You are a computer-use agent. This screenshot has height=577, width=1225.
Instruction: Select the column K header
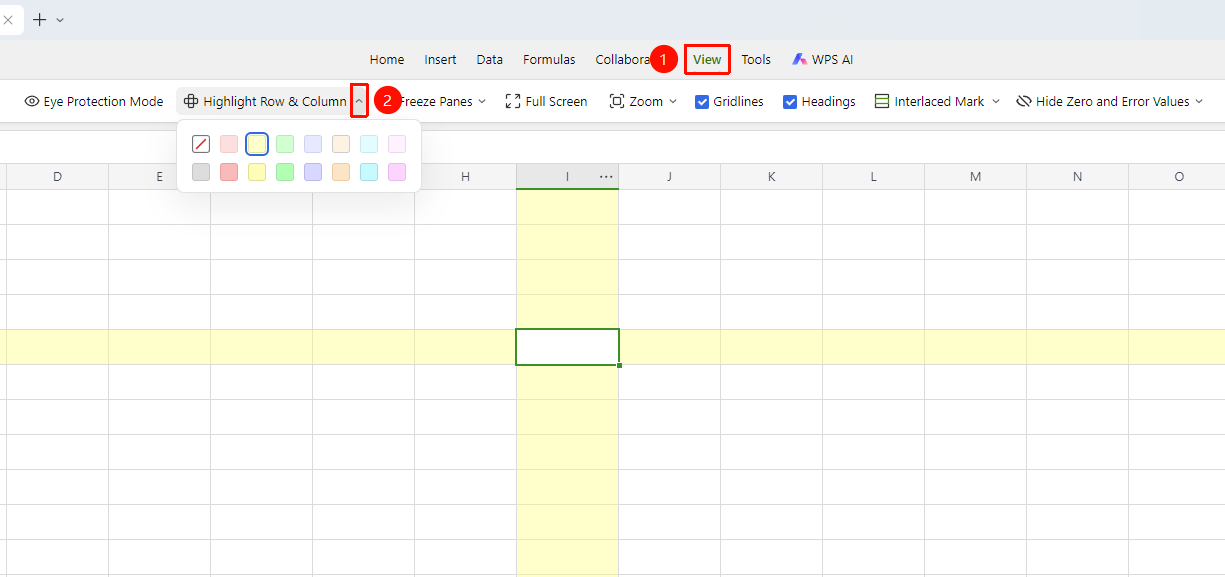tap(771, 177)
